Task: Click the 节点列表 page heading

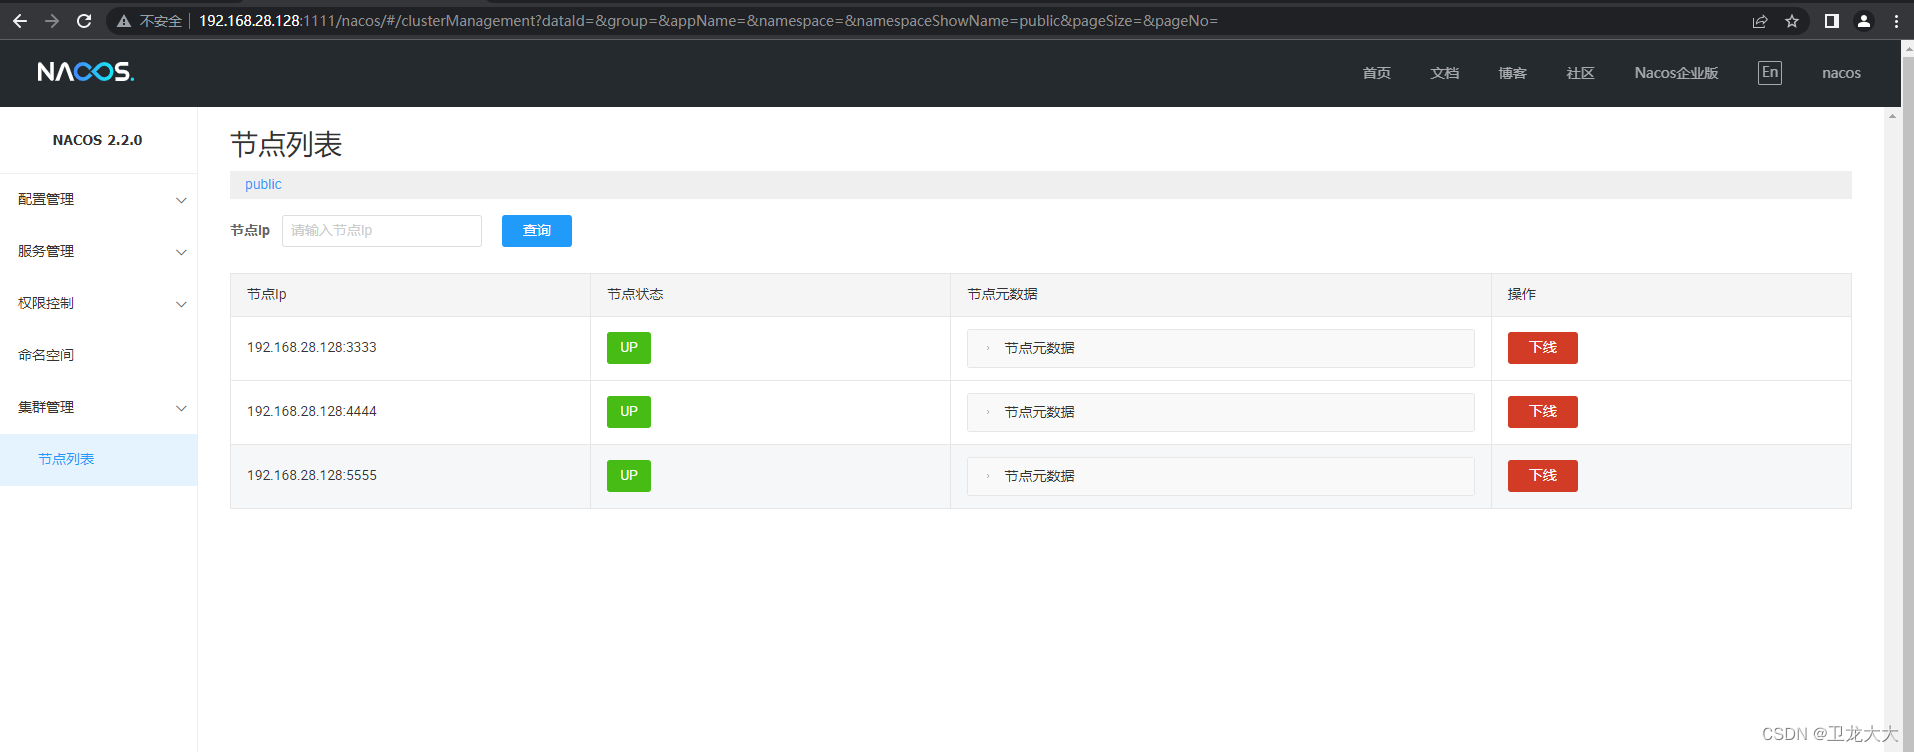Action: (287, 145)
